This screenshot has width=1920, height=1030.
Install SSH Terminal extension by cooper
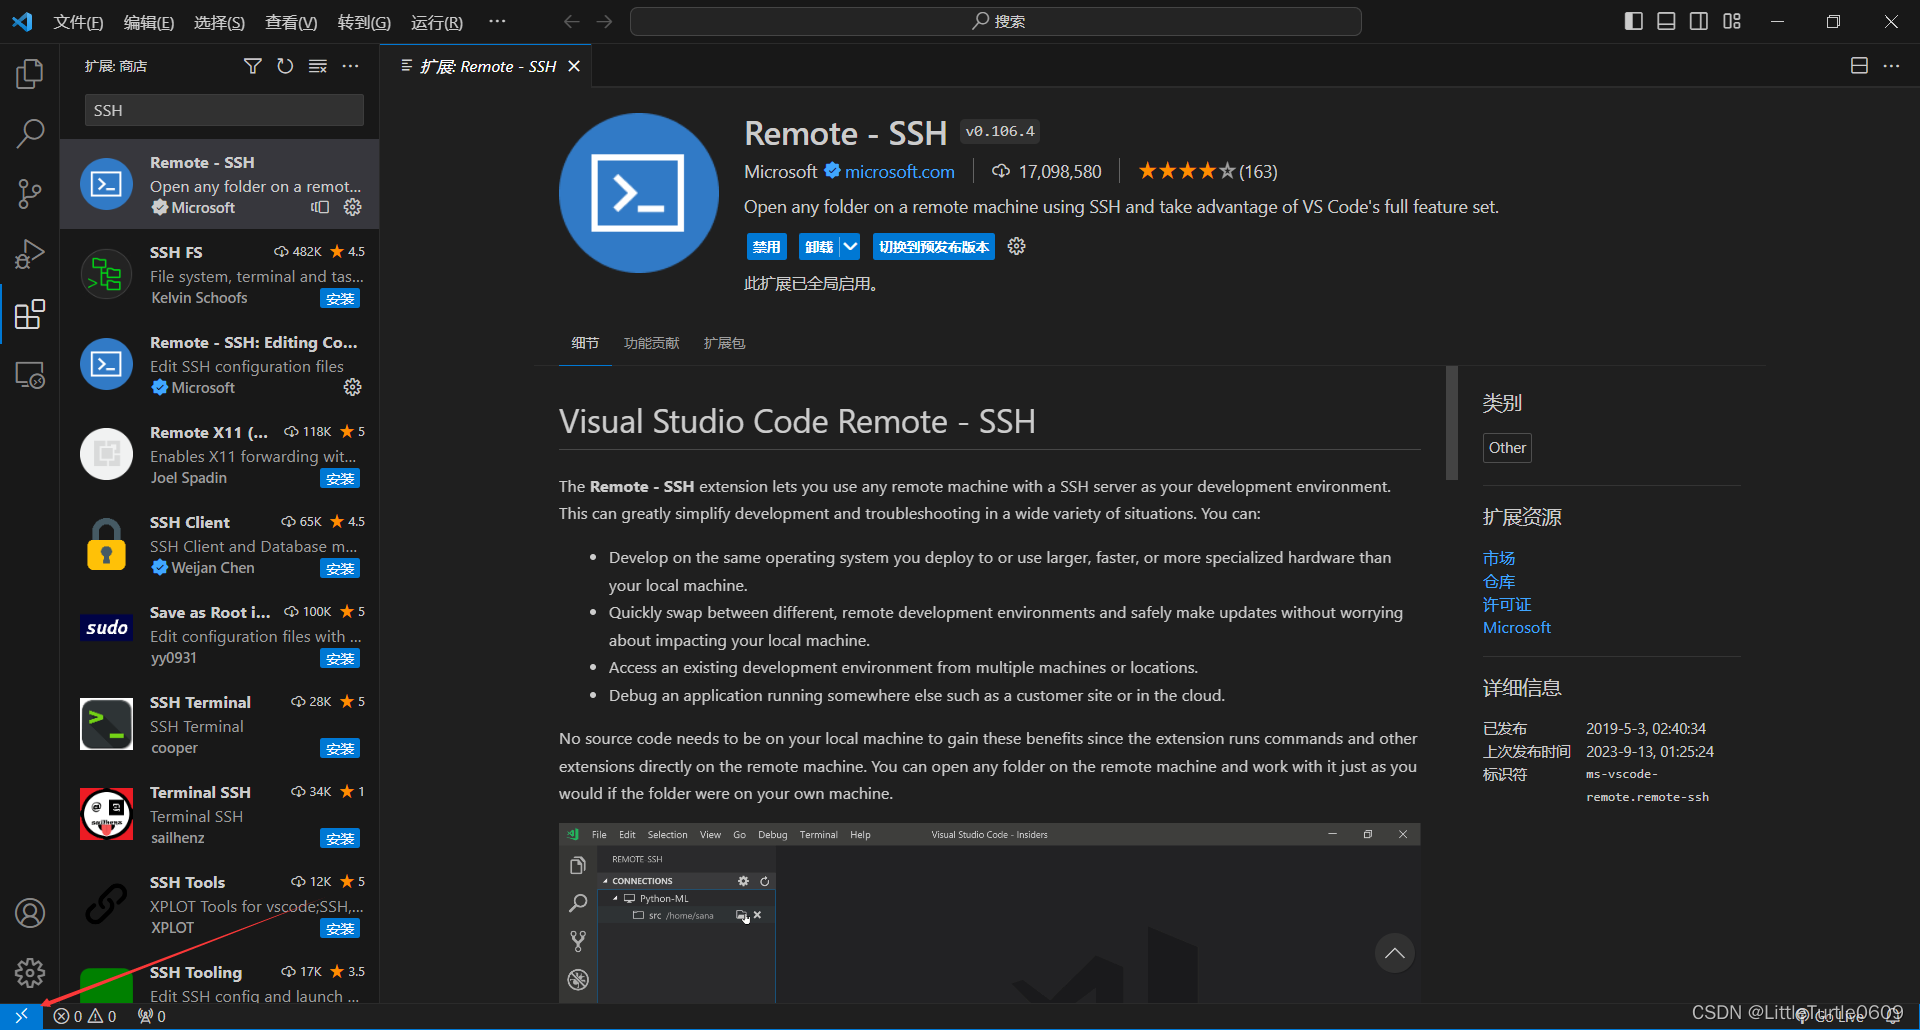coord(340,749)
